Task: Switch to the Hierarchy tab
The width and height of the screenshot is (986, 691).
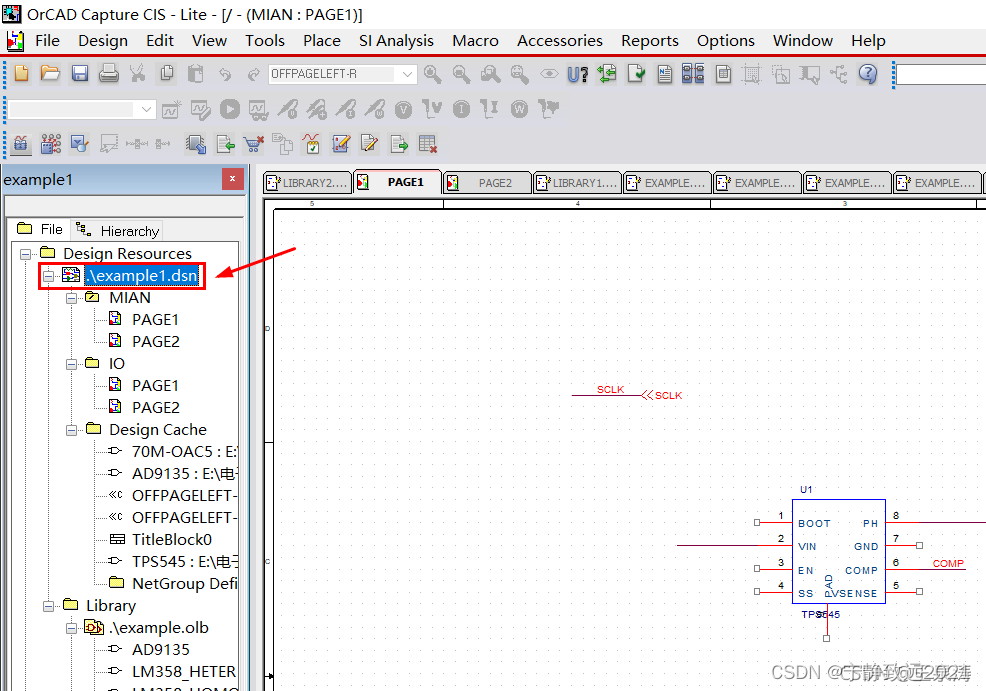Action: (x=118, y=231)
